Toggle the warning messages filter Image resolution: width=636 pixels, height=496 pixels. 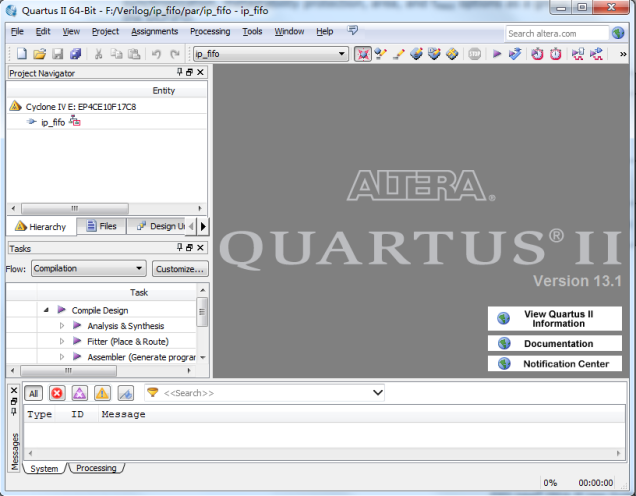[102, 393]
